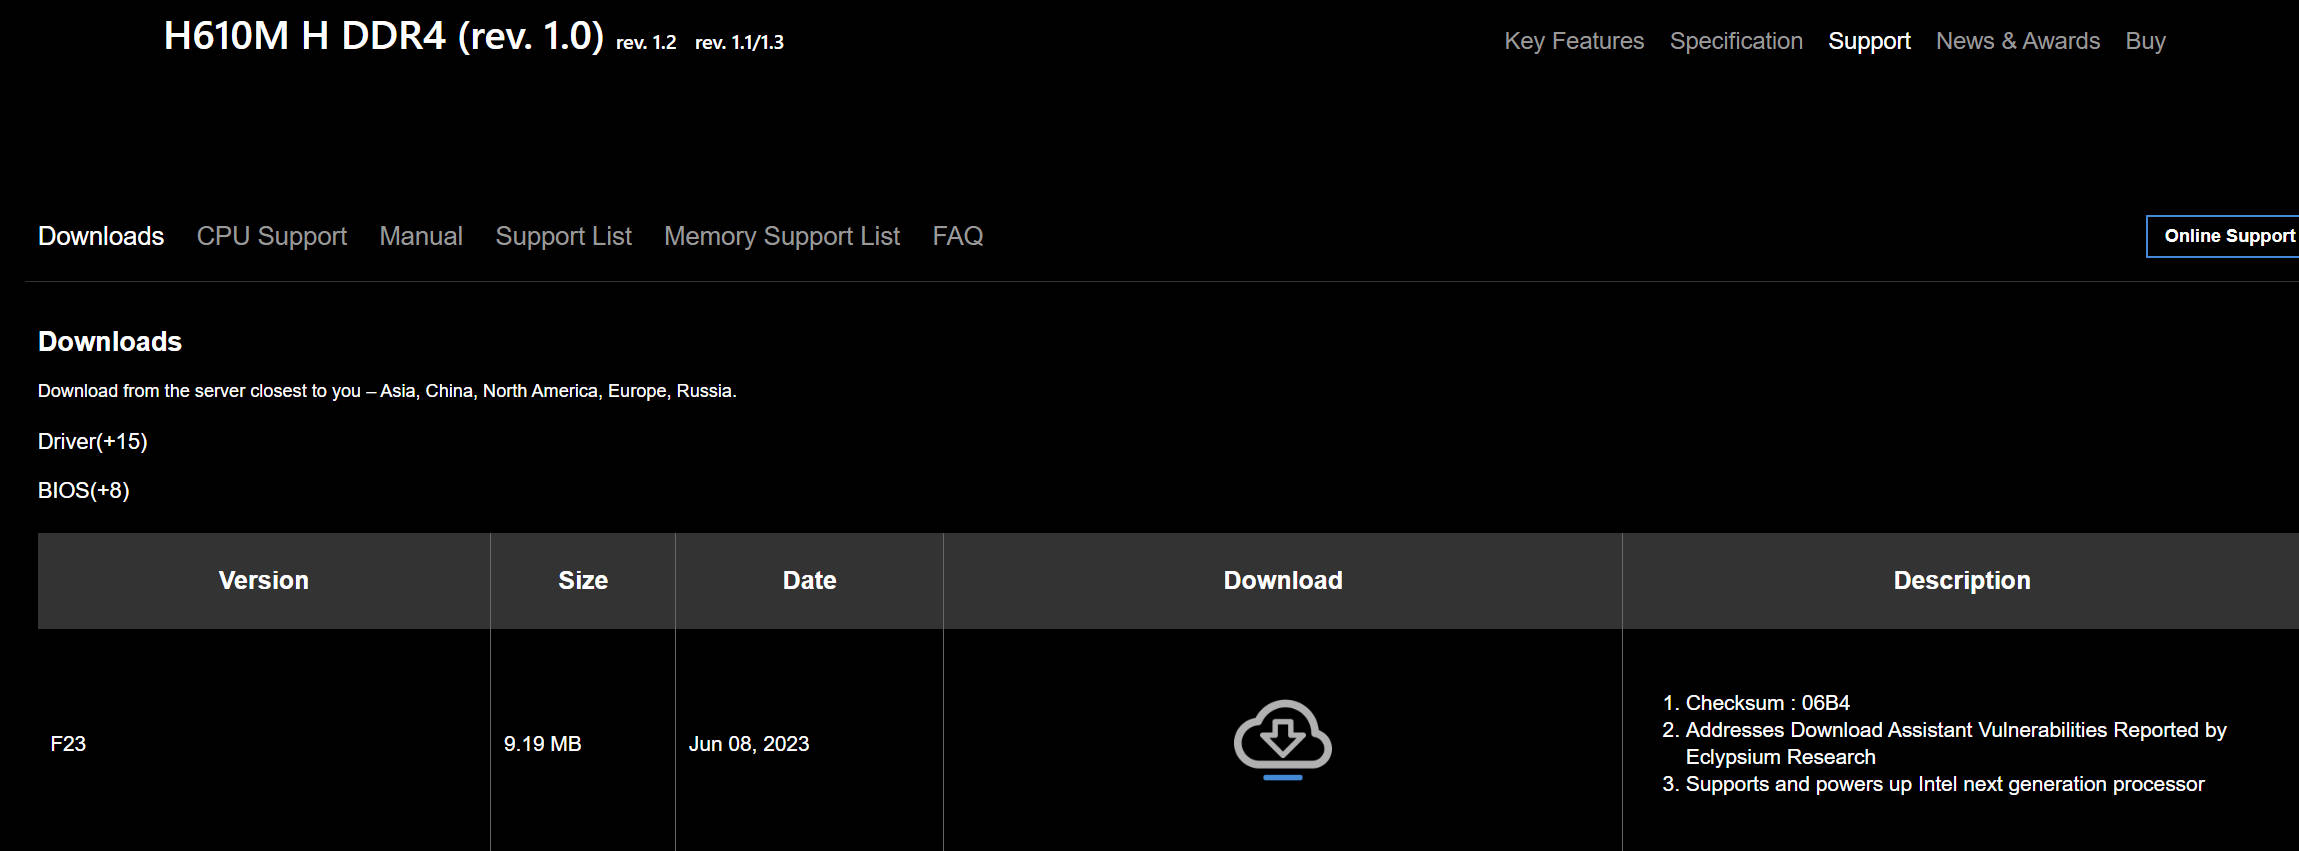Screen dimensions: 2299x851
Task: Select Support in top navigation
Action: 1869,41
